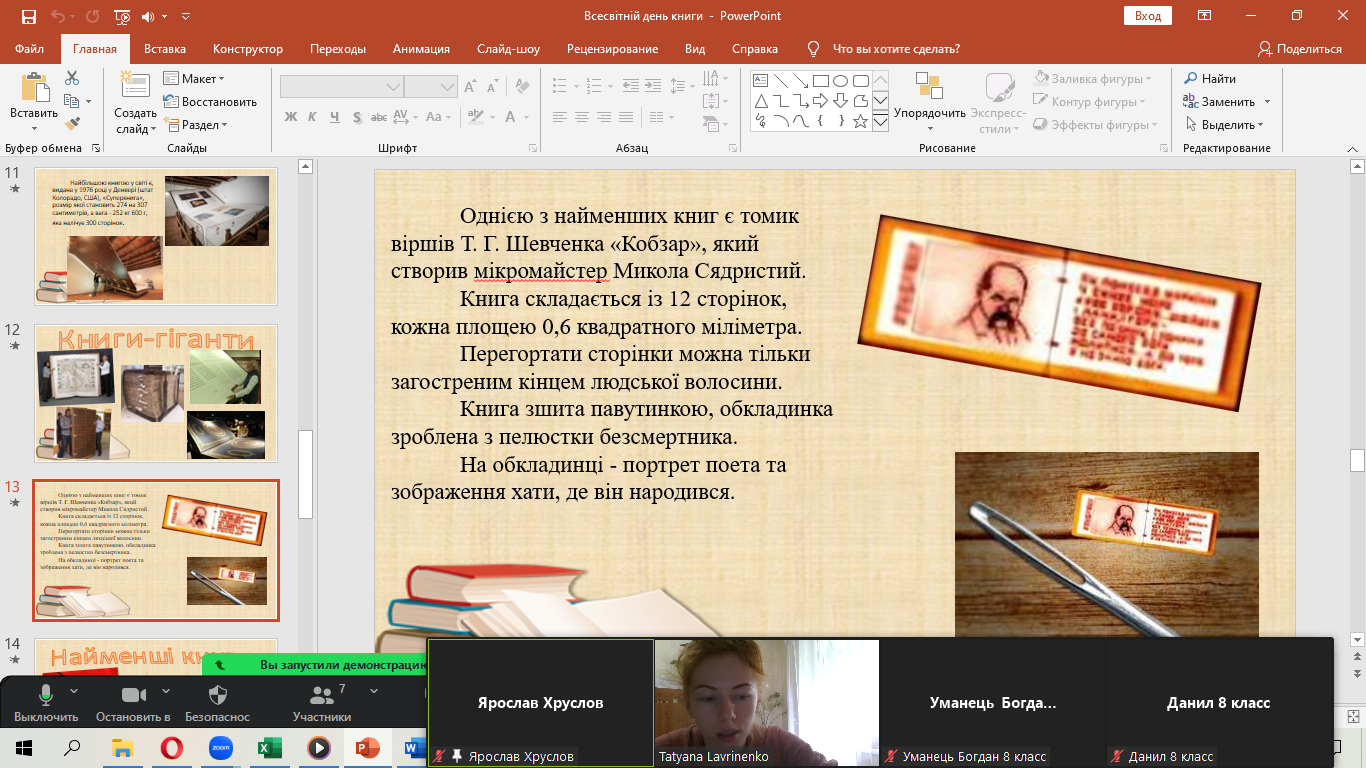This screenshot has width=1366, height=768.
Task: Select the right arrow shape in gallery
Action: point(820,101)
